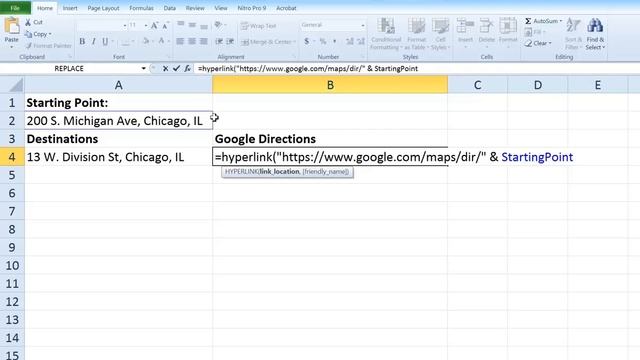640x360 pixels.
Task: Click inside the formula bar text
Action: [308, 69]
